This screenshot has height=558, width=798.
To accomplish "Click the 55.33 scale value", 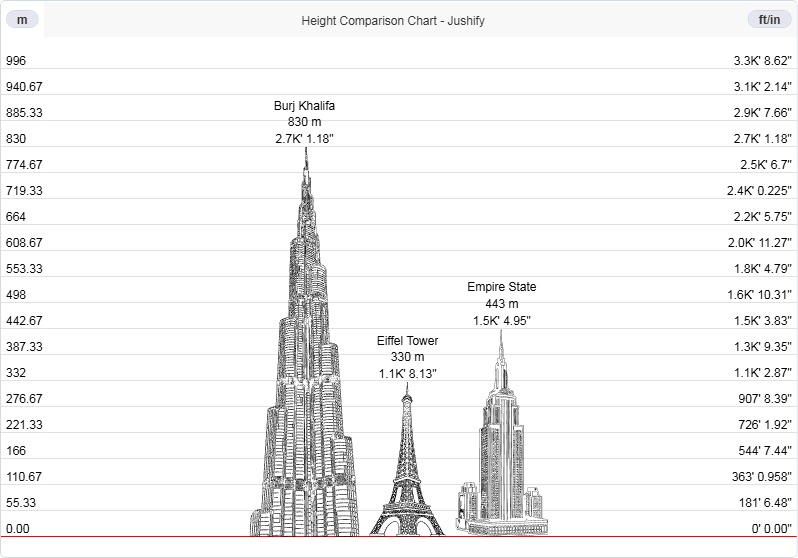I will (21, 503).
